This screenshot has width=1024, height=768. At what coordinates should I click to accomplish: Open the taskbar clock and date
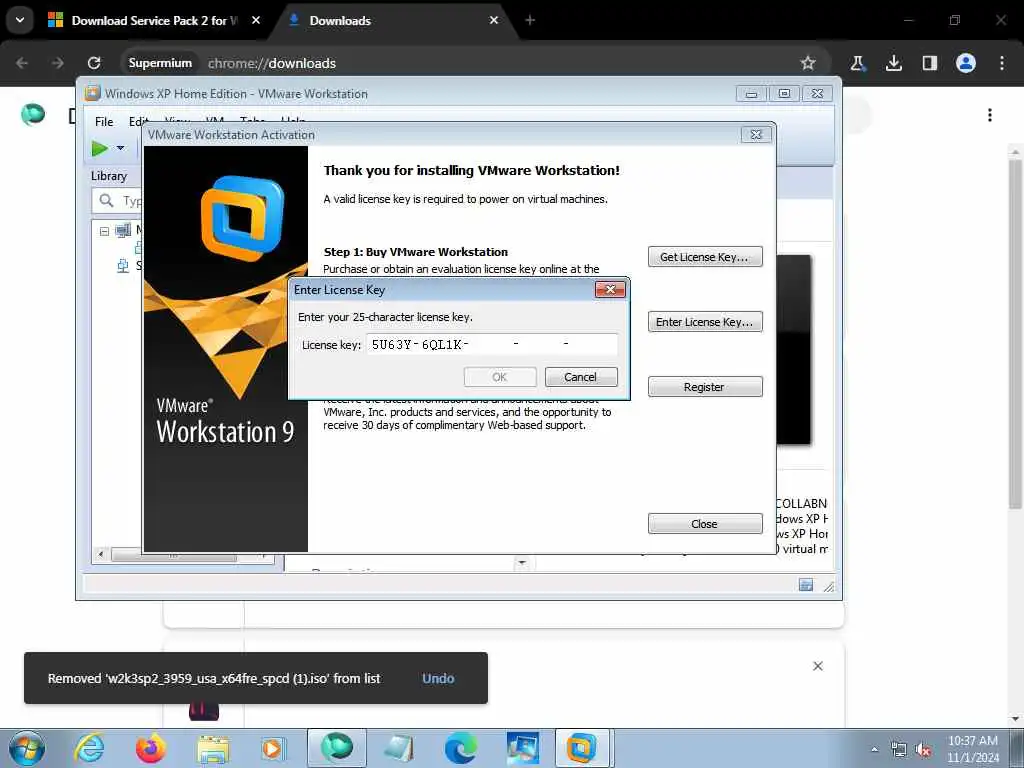click(973, 749)
